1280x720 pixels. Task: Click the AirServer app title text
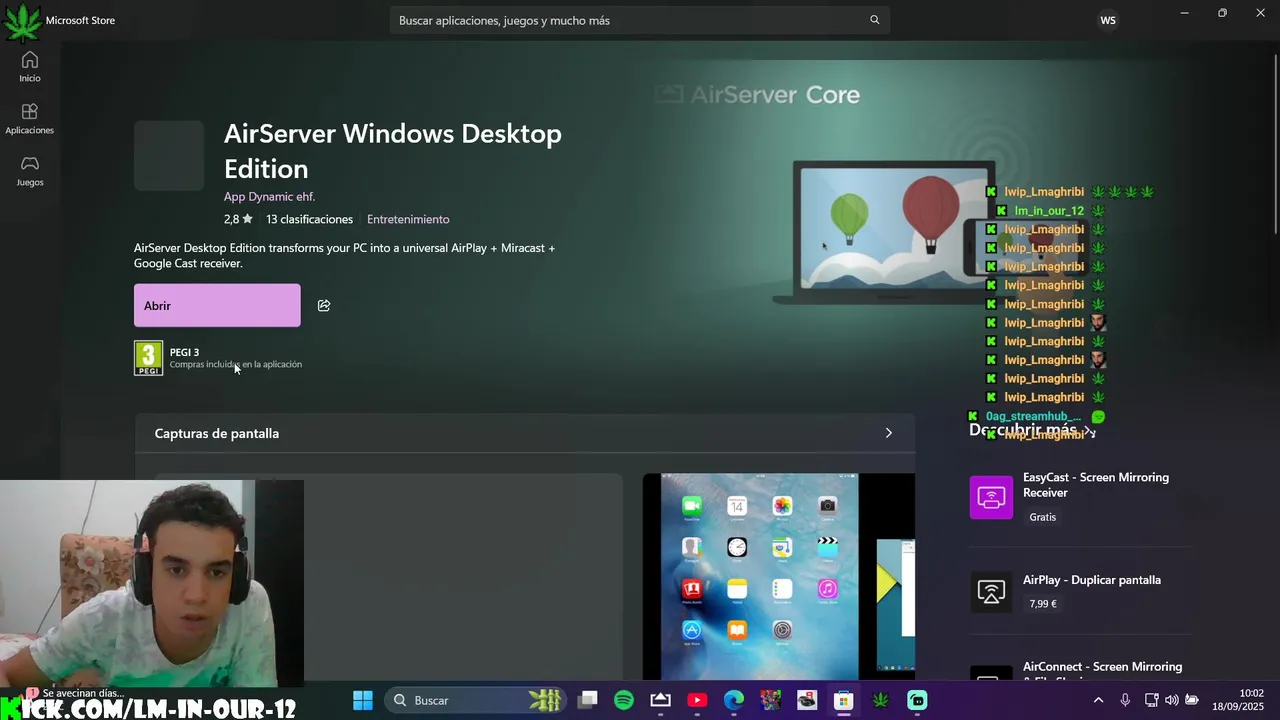tap(393, 150)
